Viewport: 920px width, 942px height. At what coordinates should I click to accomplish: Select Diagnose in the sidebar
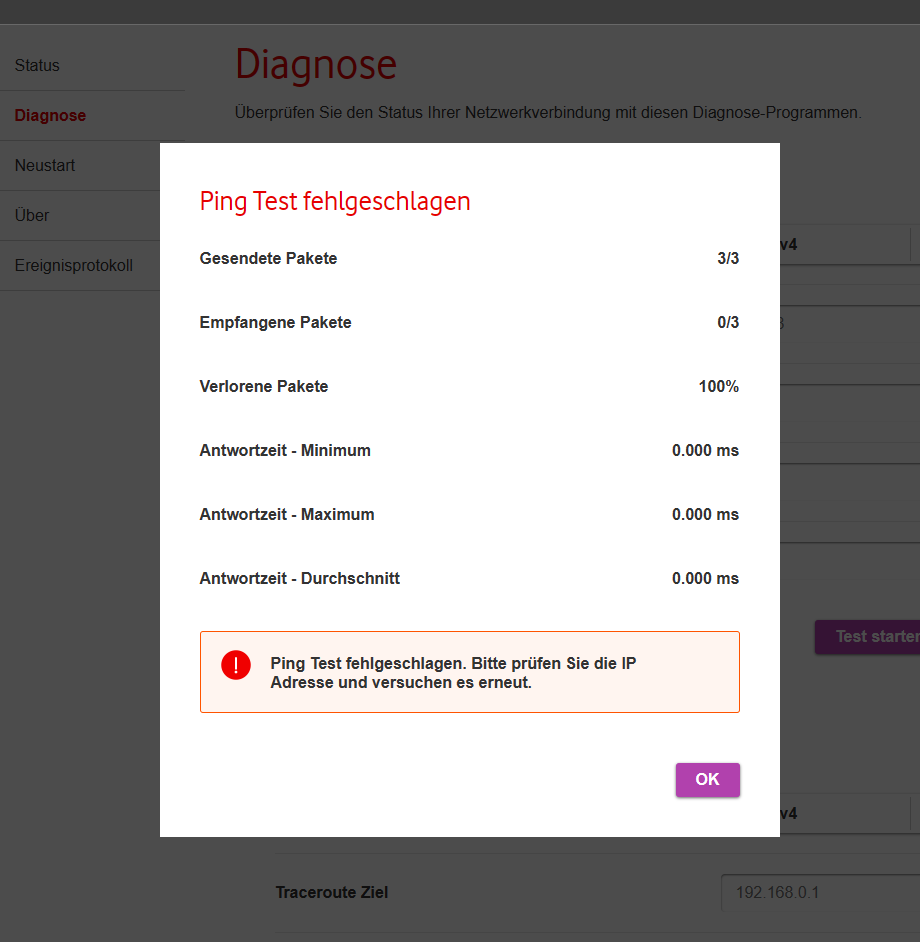click(x=50, y=116)
